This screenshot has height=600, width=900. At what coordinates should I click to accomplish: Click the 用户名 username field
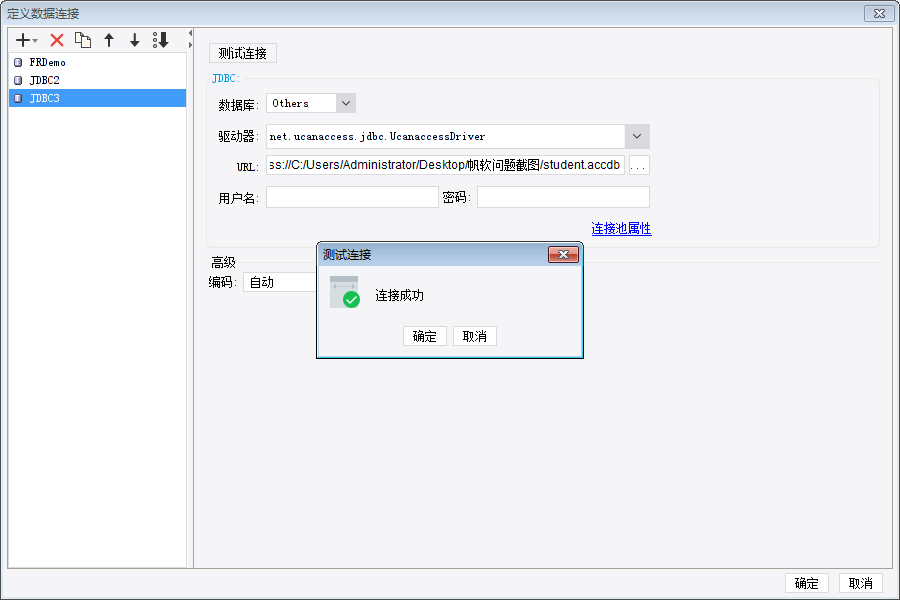pos(352,198)
